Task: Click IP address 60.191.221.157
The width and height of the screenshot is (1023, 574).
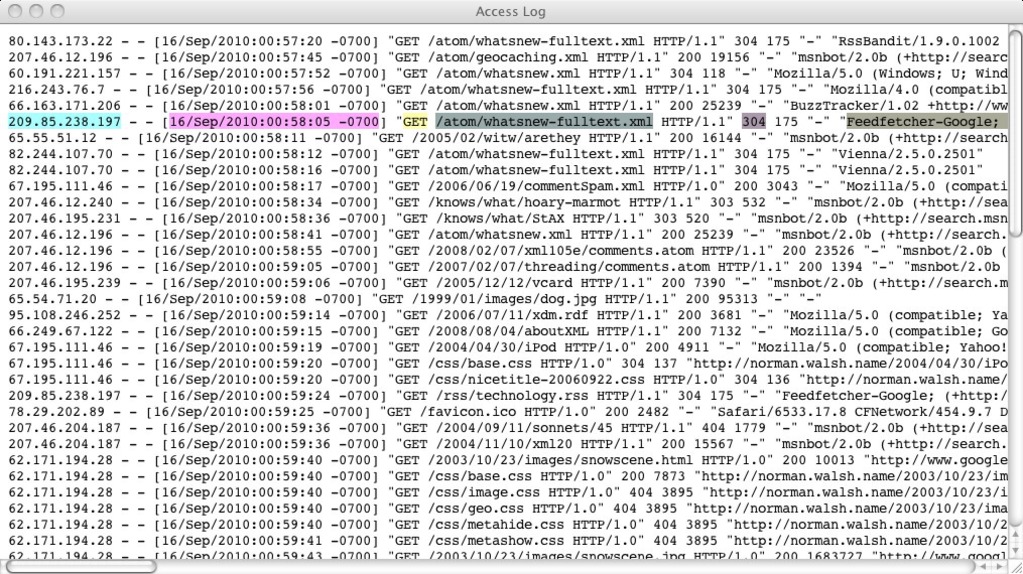Action: (x=64, y=74)
